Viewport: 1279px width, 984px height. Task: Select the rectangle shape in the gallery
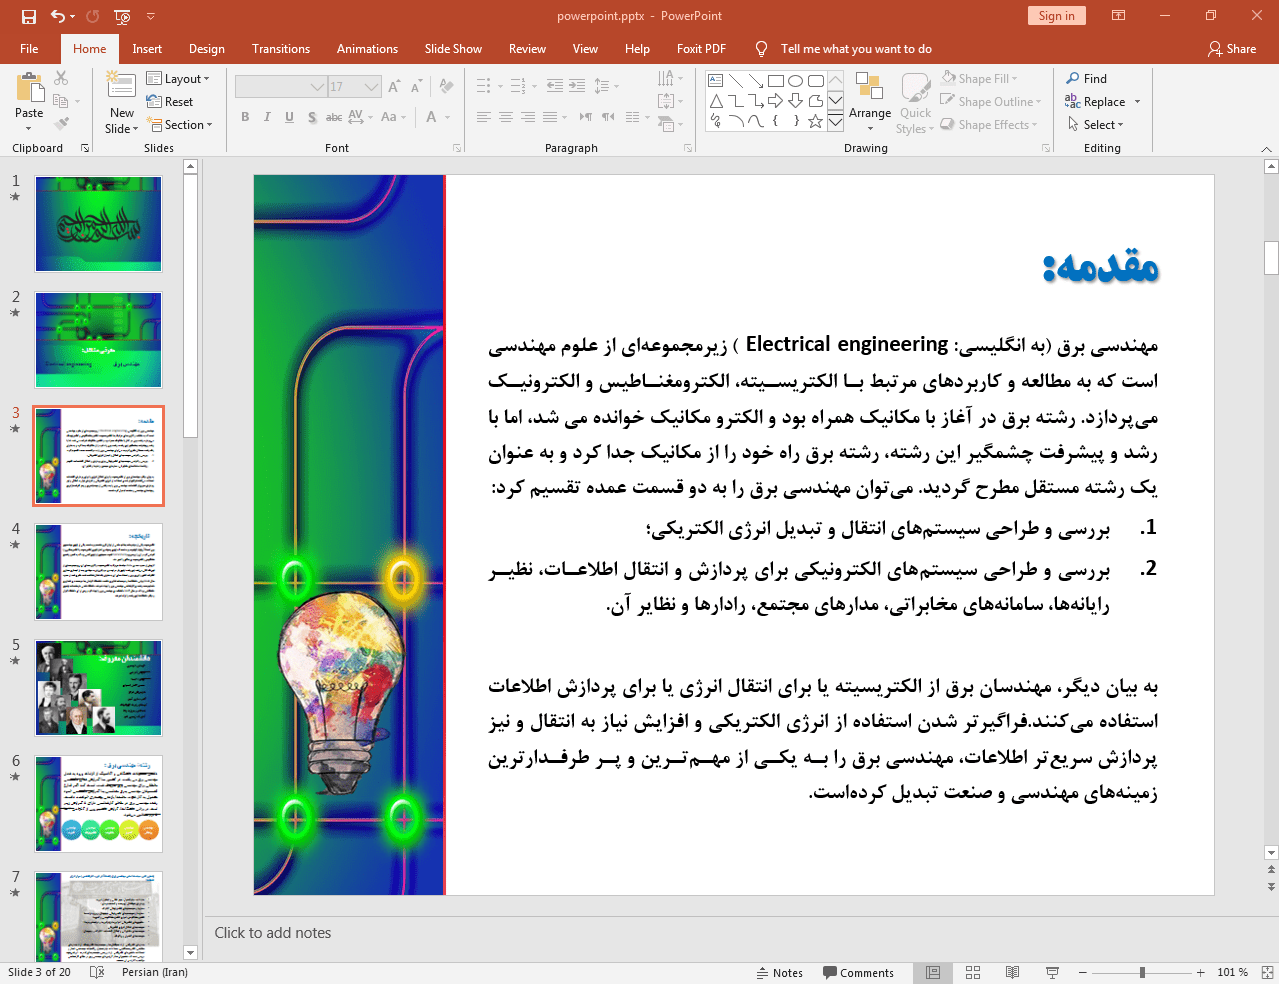click(x=775, y=81)
